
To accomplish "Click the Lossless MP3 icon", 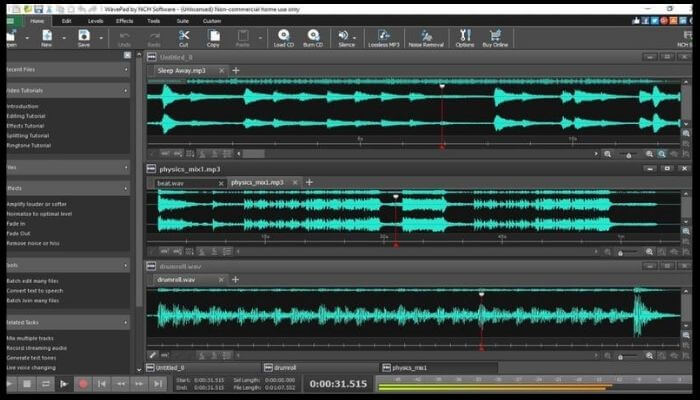I will 384,36.
